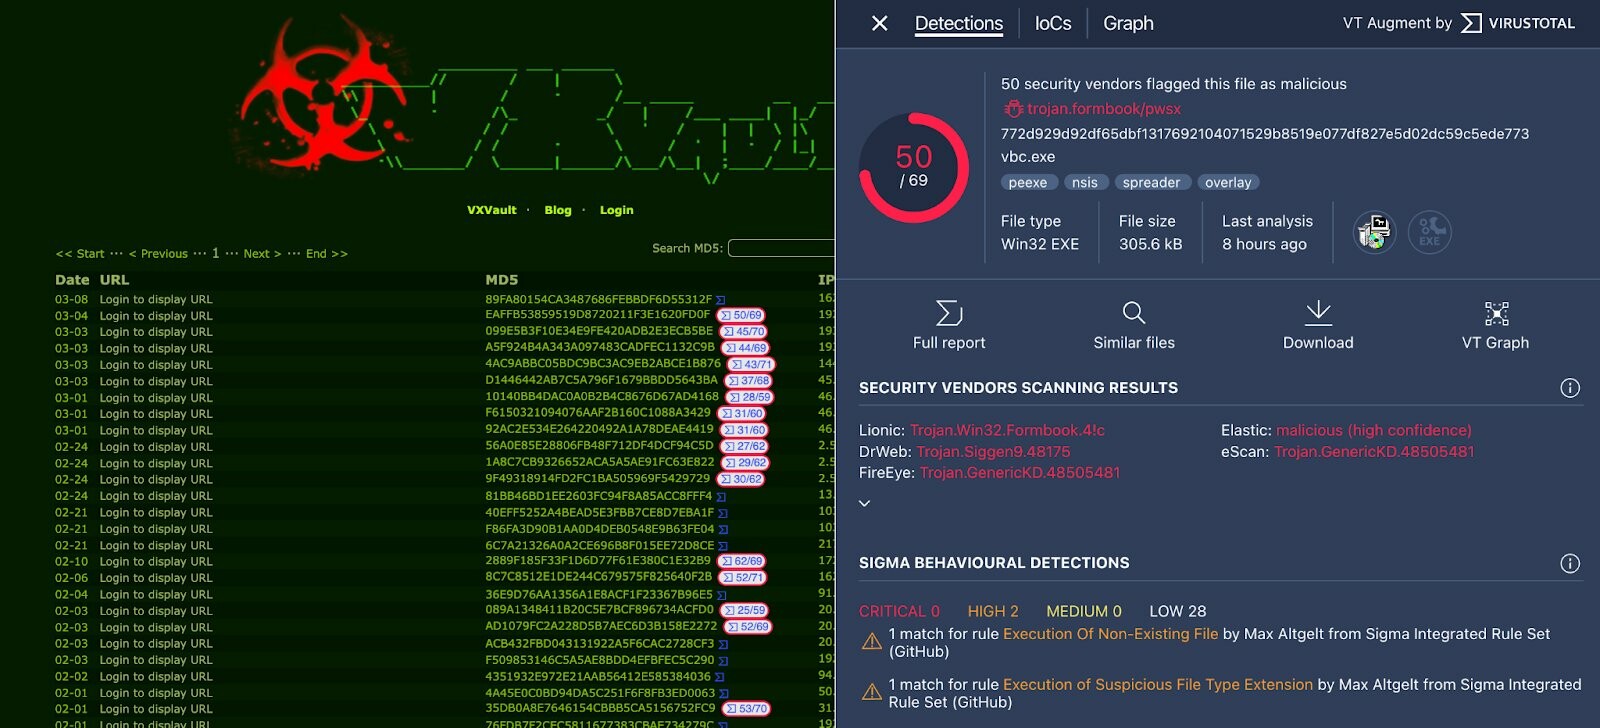This screenshot has height=728, width=1600.
Task: Open the 45/70 VT badge in VXVault list
Action: click(744, 331)
